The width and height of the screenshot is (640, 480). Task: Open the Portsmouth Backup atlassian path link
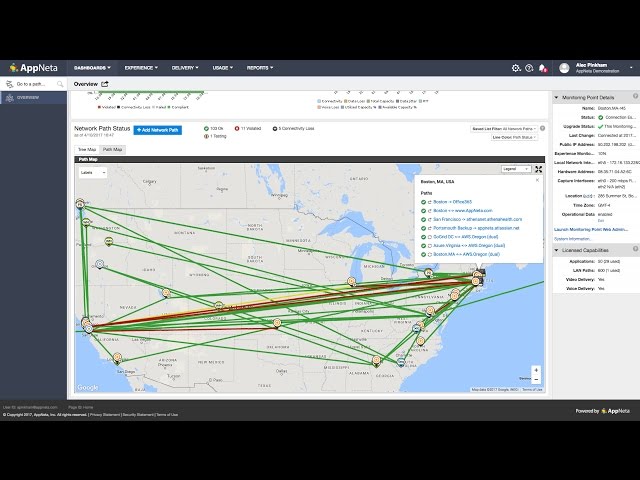[x=476, y=228]
